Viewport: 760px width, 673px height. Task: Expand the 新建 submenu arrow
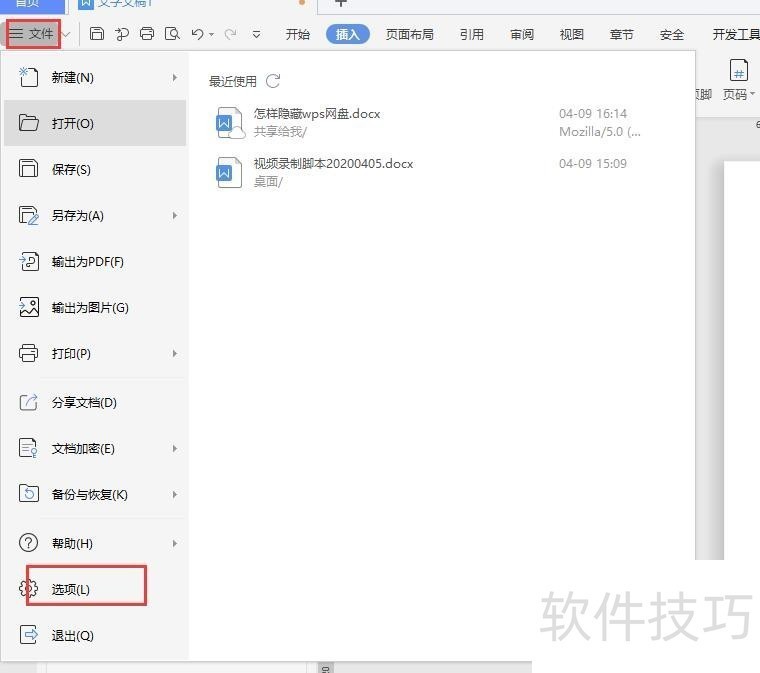tap(175, 78)
